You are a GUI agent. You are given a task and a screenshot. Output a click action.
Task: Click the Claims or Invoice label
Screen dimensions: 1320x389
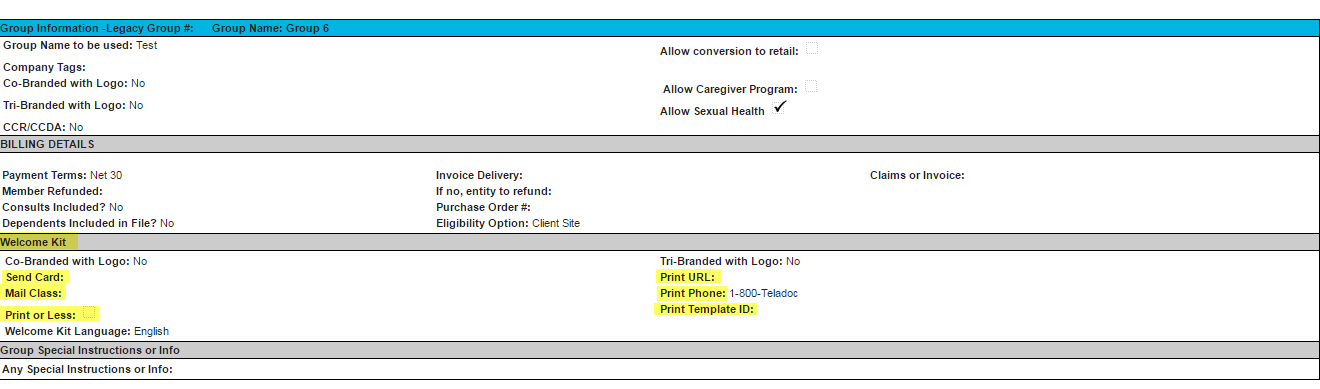pos(917,175)
